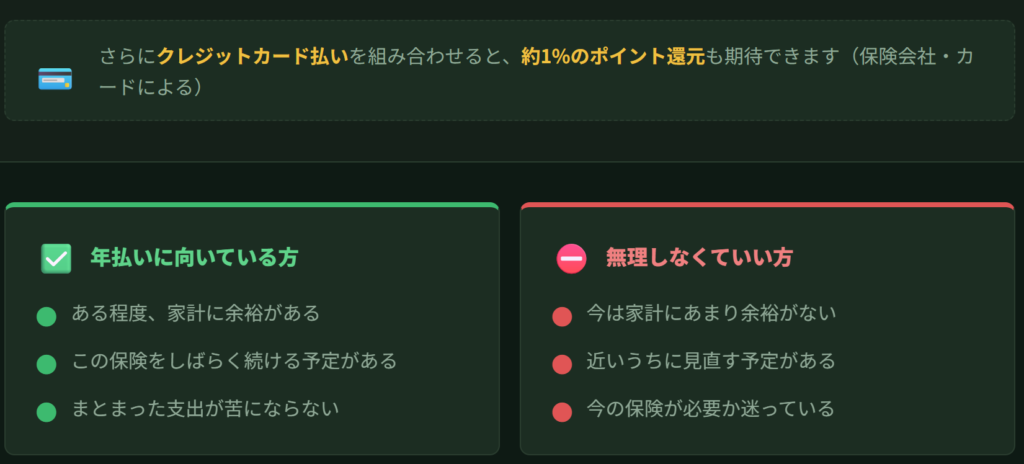
Task: Click the まとまった支出が苦にならない list text
Action: [x=206, y=408]
